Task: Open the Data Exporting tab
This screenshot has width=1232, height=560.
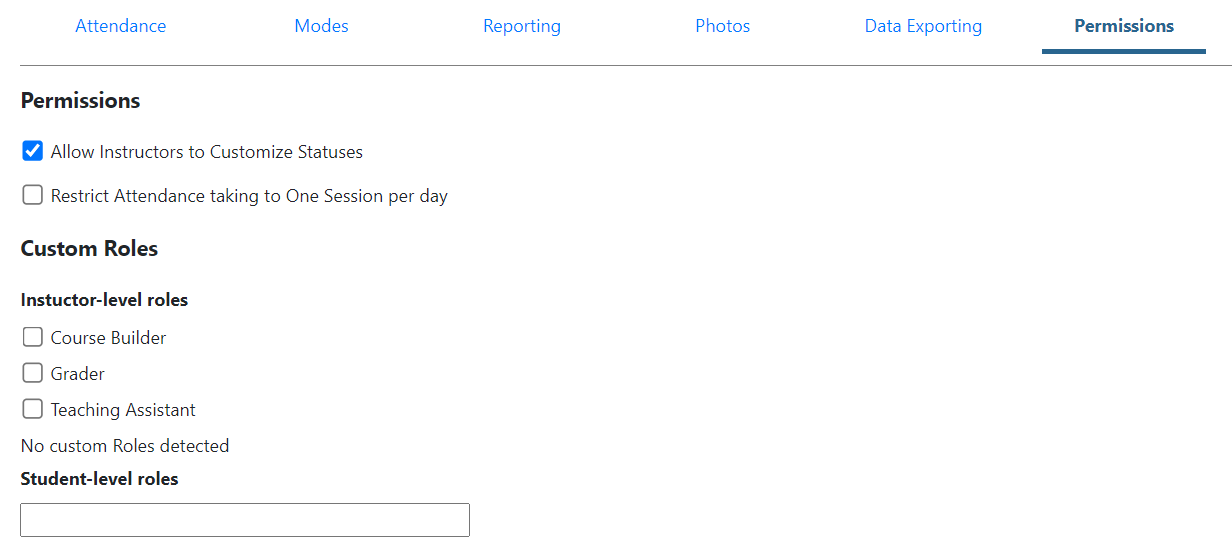Action: (x=923, y=26)
